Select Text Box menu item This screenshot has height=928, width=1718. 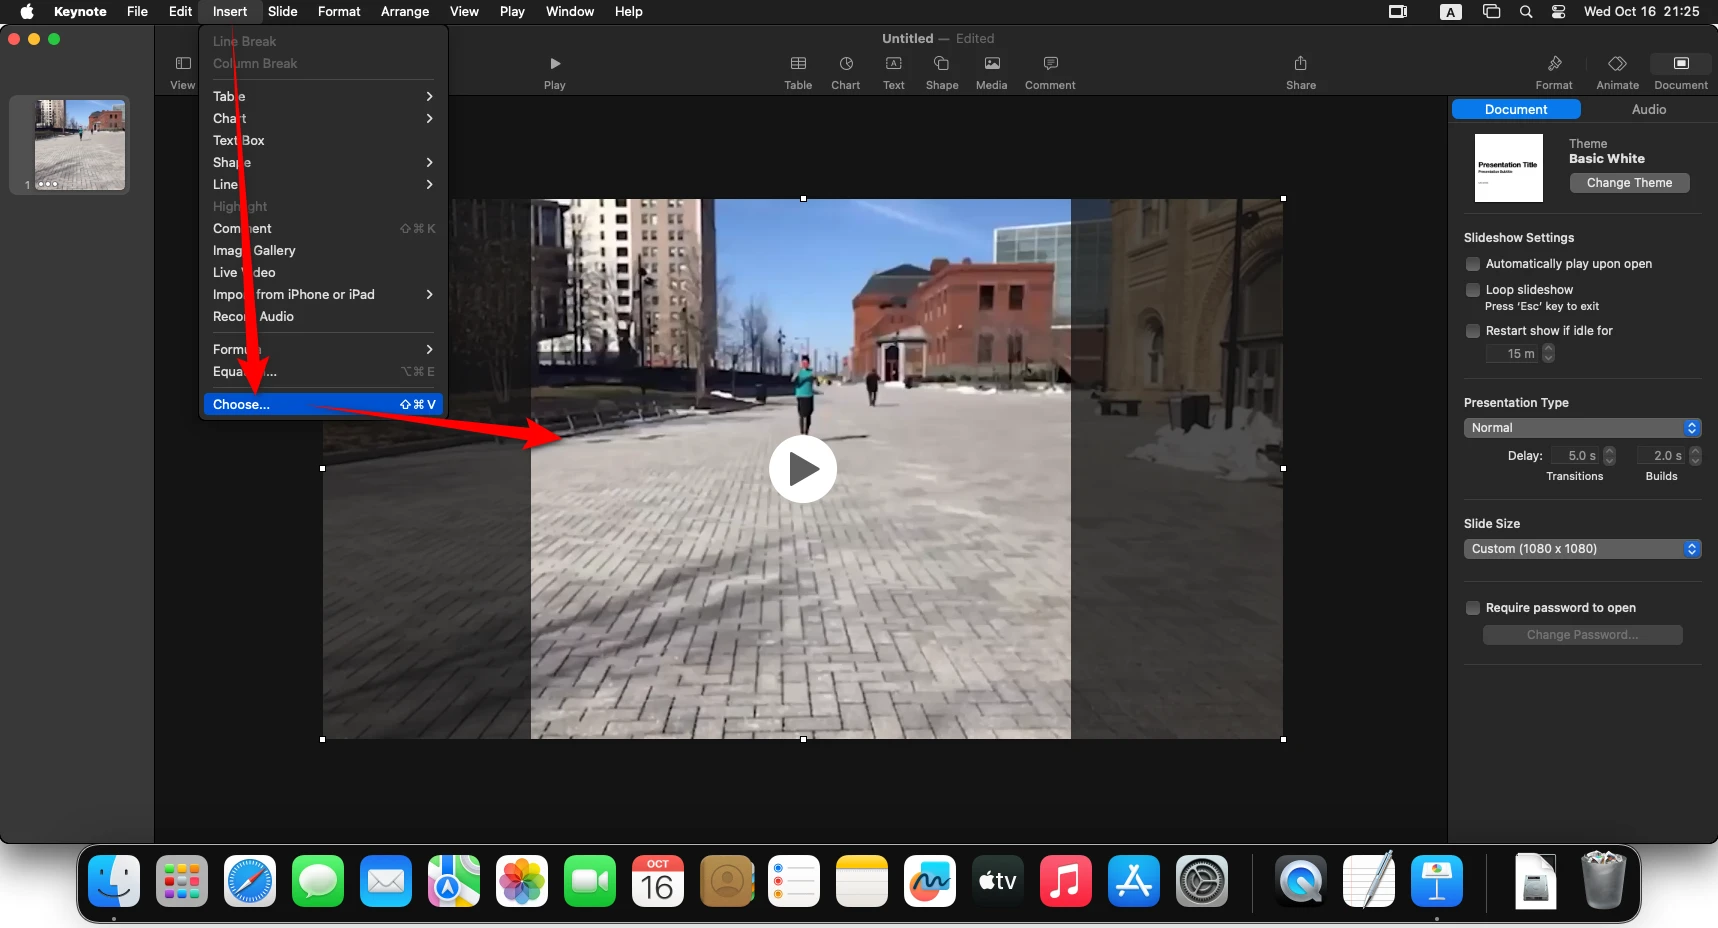[x=323, y=140]
